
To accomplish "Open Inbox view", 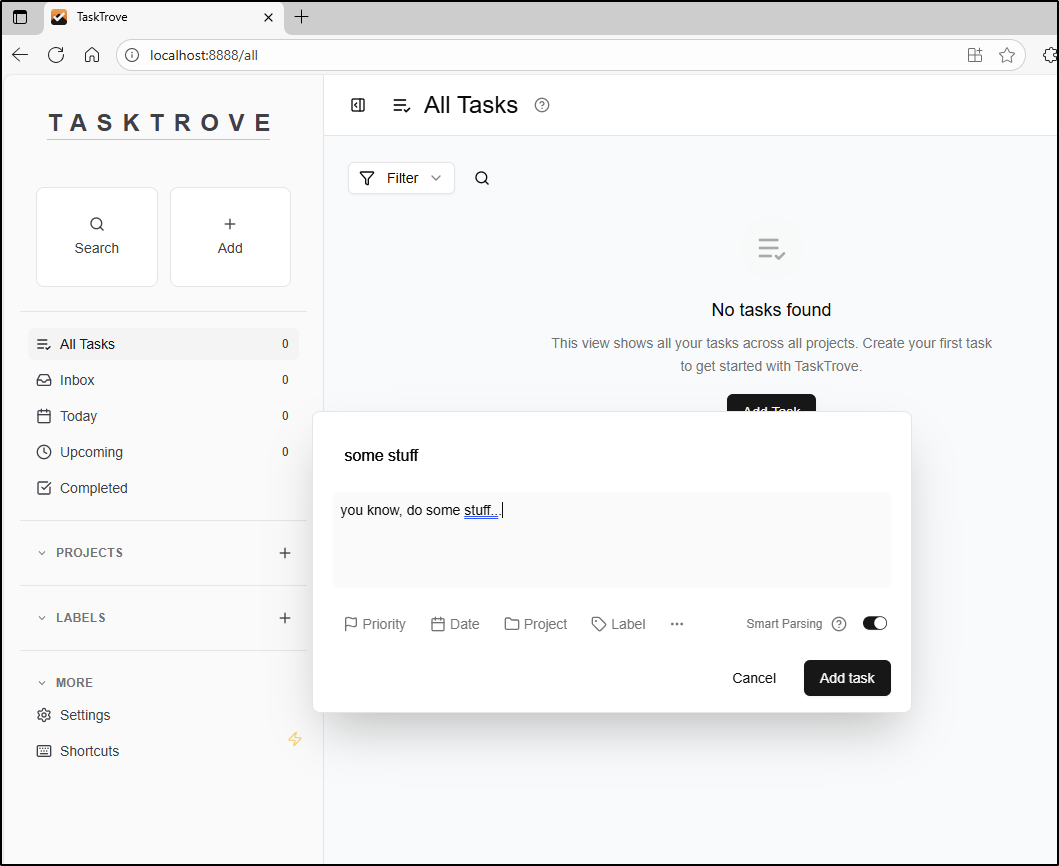I will [x=163, y=380].
